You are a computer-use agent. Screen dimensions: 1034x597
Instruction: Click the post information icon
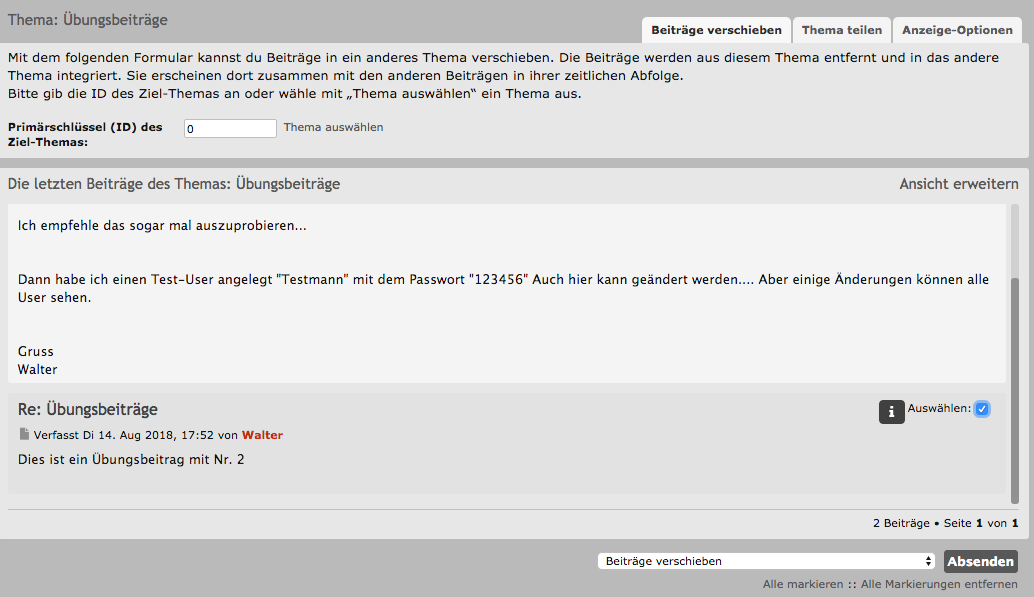[891, 411]
